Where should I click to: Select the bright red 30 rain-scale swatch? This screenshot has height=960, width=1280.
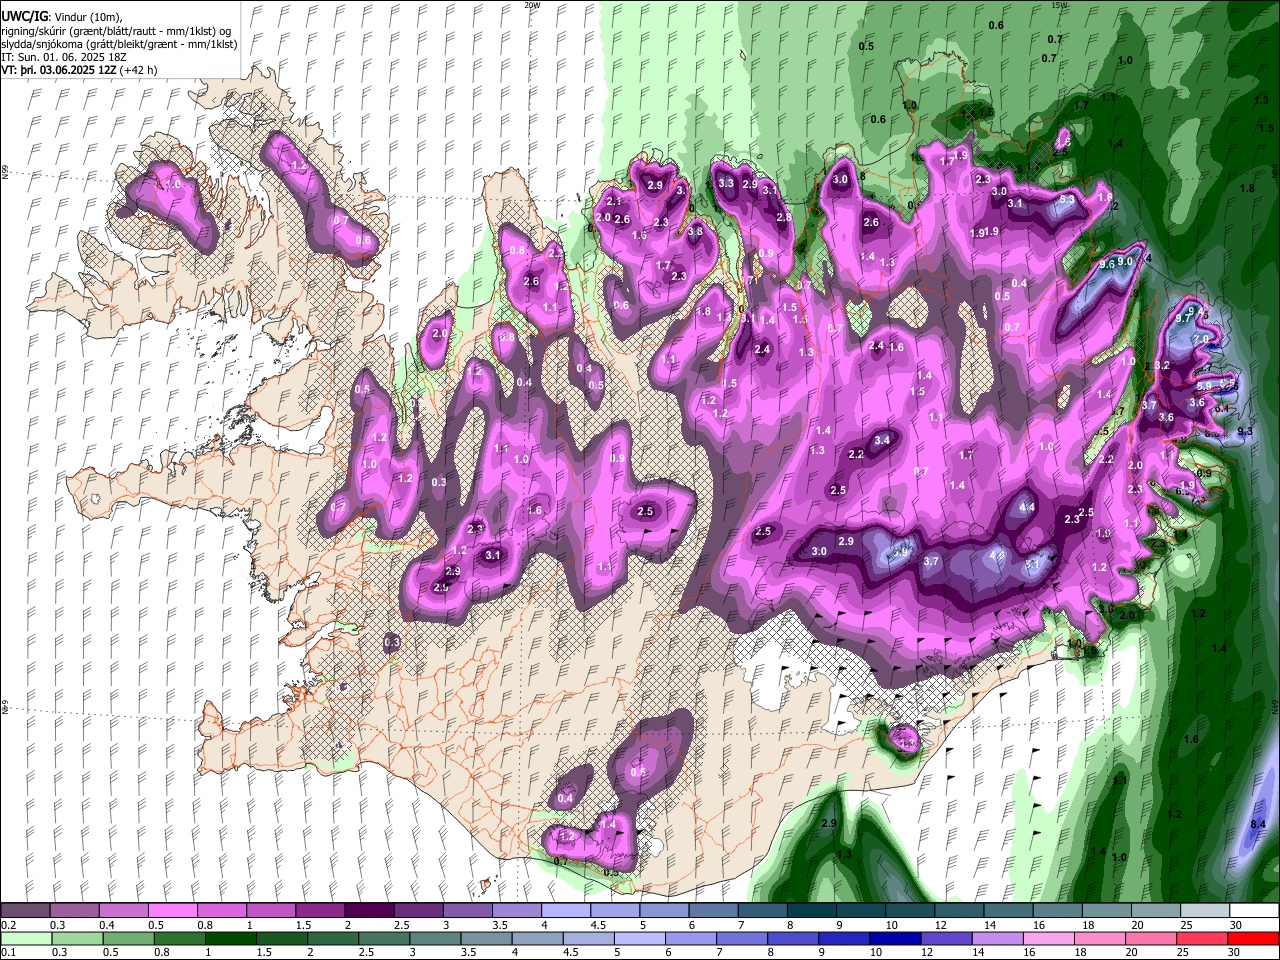(1252, 938)
